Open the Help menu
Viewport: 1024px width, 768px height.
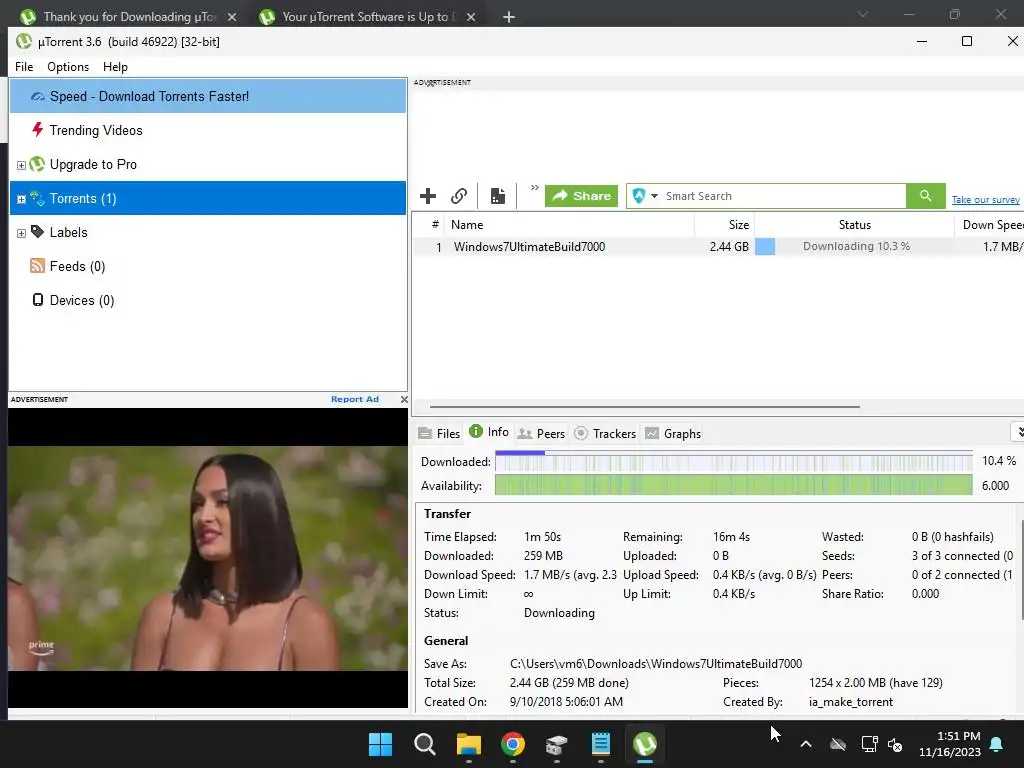[115, 67]
